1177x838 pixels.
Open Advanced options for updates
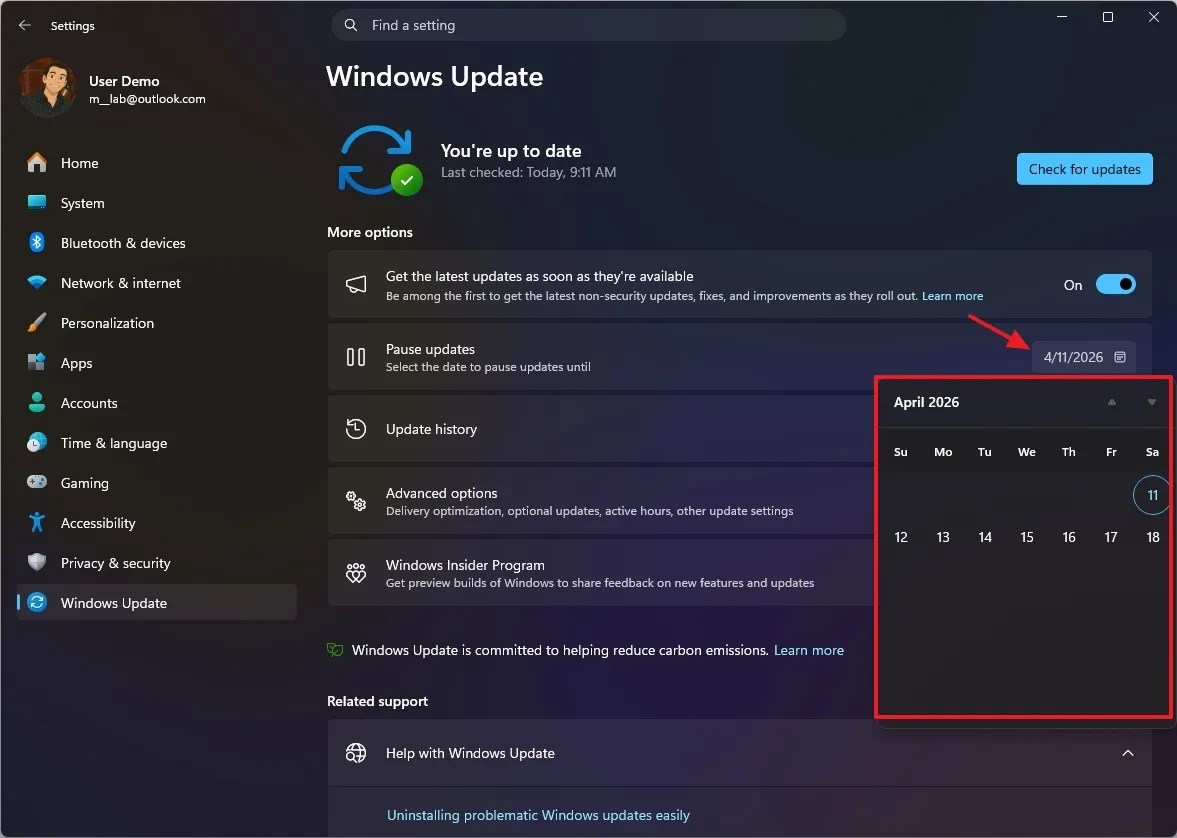(x=601, y=501)
